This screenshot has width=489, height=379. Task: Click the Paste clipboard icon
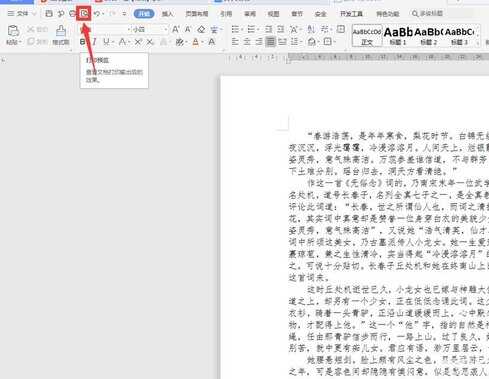coord(13,31)
